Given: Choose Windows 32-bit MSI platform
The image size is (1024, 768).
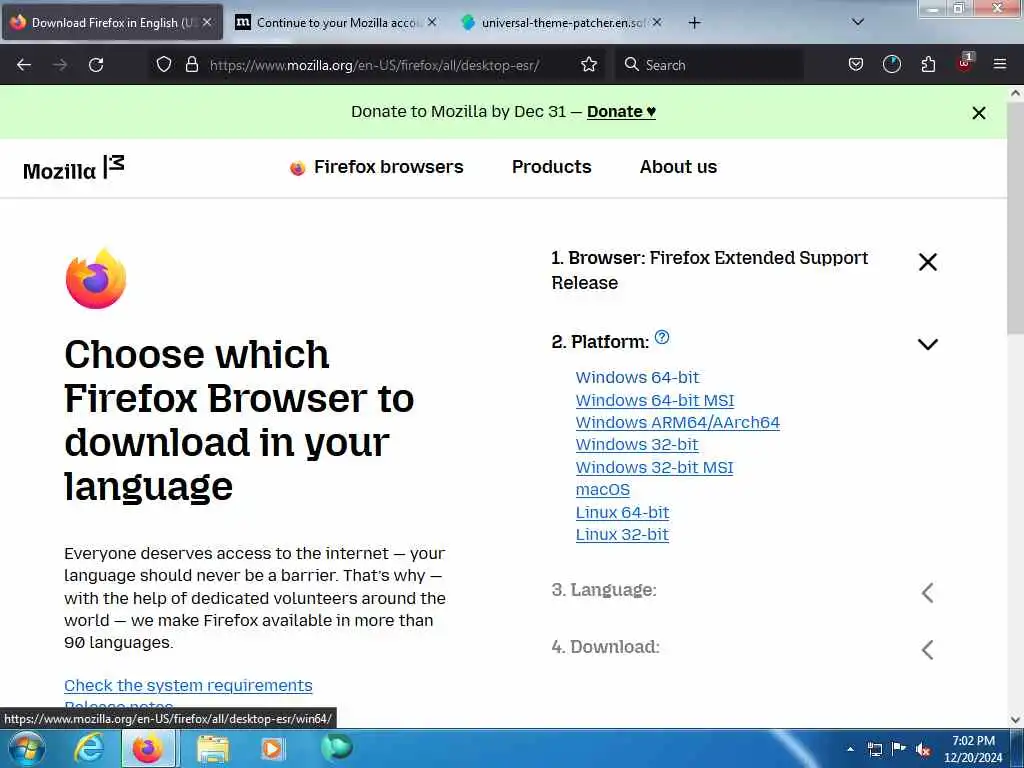Looking at the screenshot, I should pyautogui.click(x=654, y=468).
